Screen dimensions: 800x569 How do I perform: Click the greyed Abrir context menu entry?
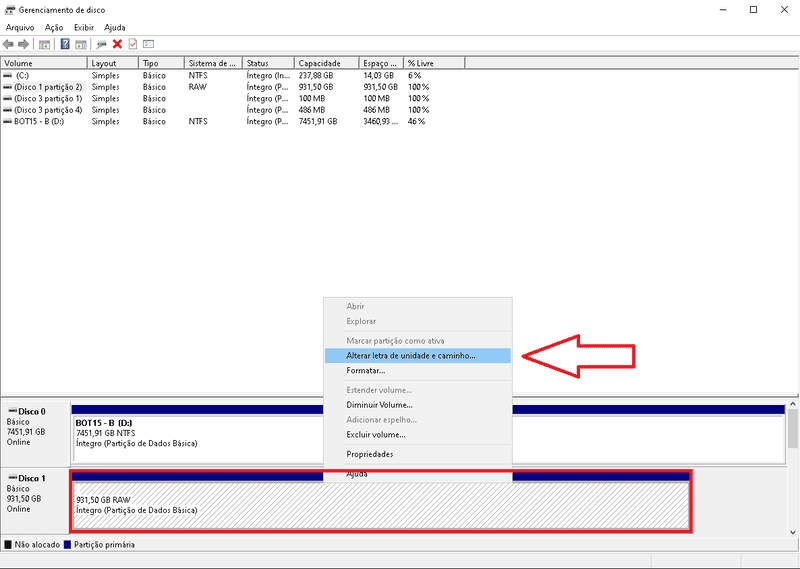(417, 306)
